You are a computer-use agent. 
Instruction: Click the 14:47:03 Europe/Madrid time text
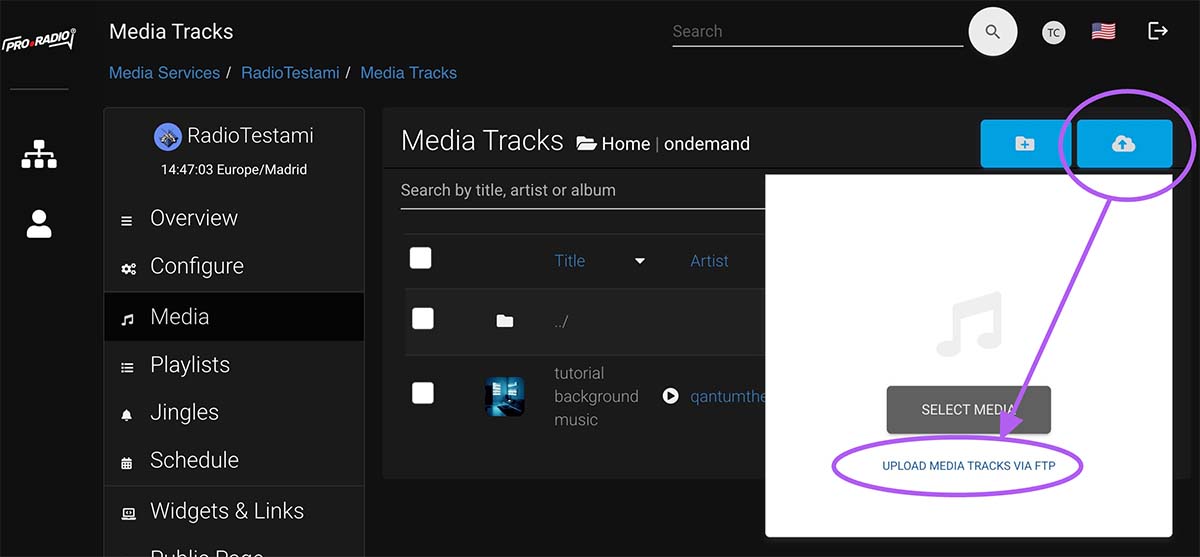[234, 170]
